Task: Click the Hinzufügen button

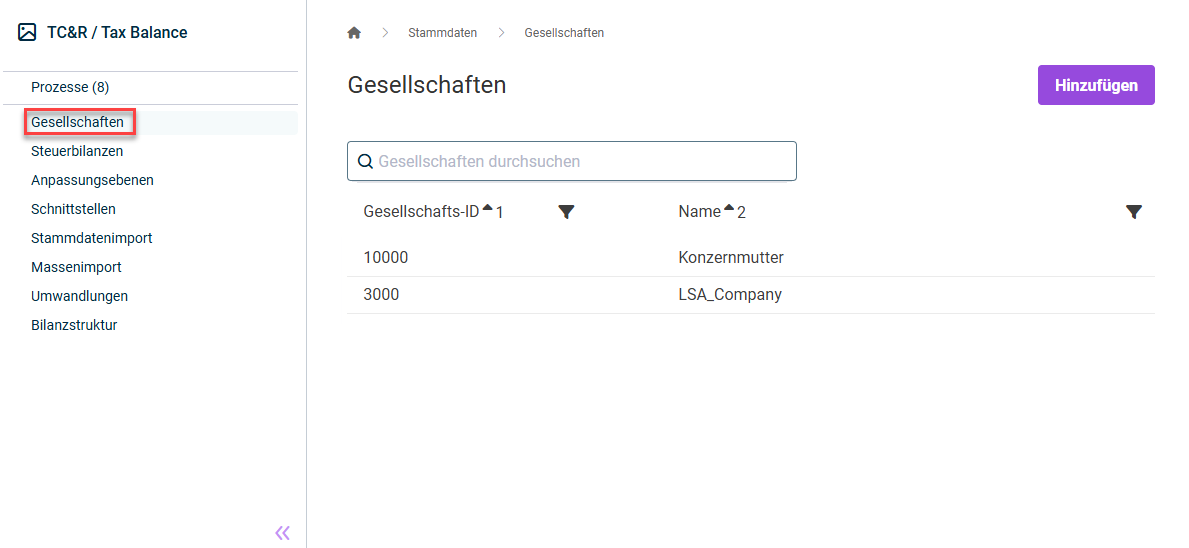Action: point(1096,85)
